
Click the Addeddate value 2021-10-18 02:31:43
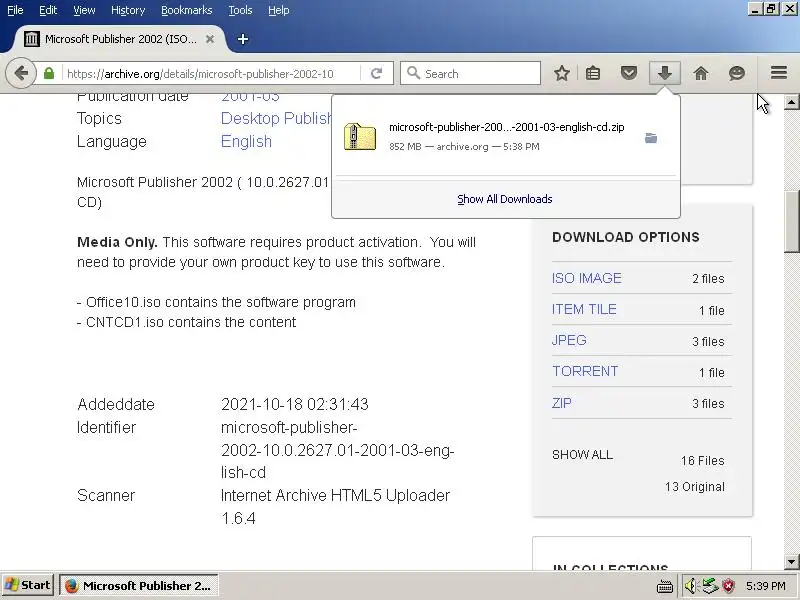[294, 404]
